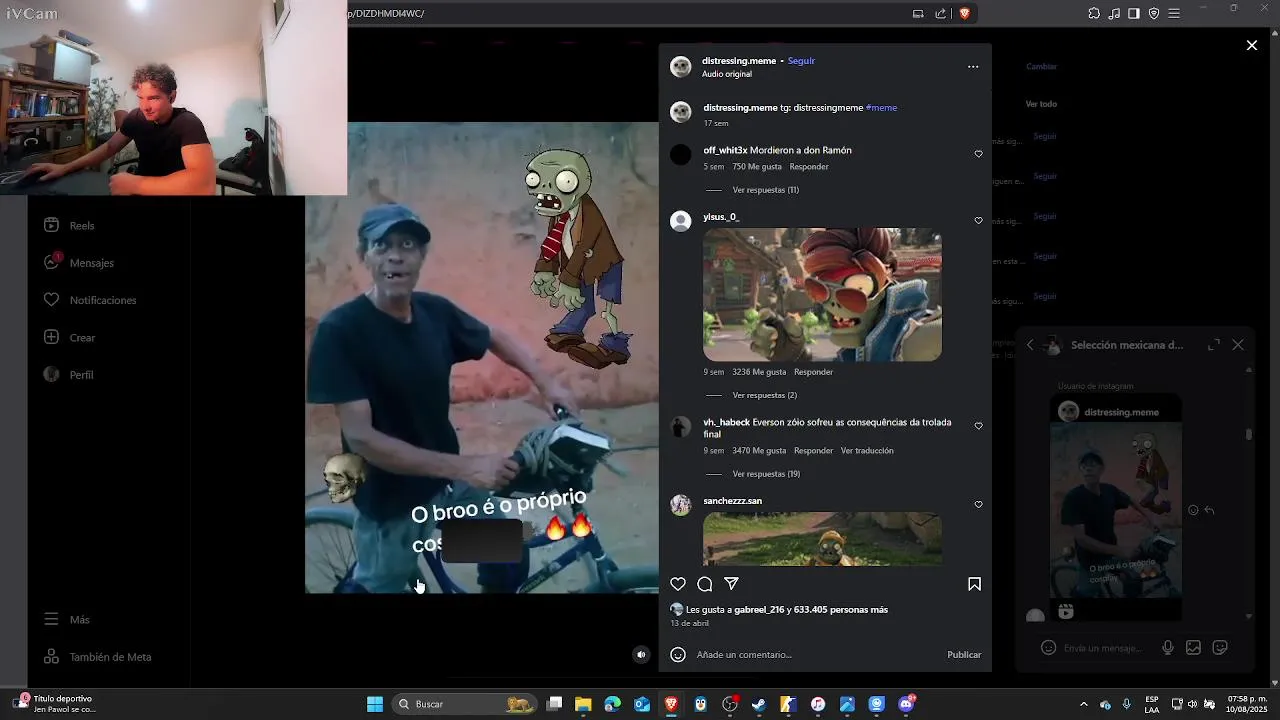Like vh_habeck's comment

coord(979,426)
